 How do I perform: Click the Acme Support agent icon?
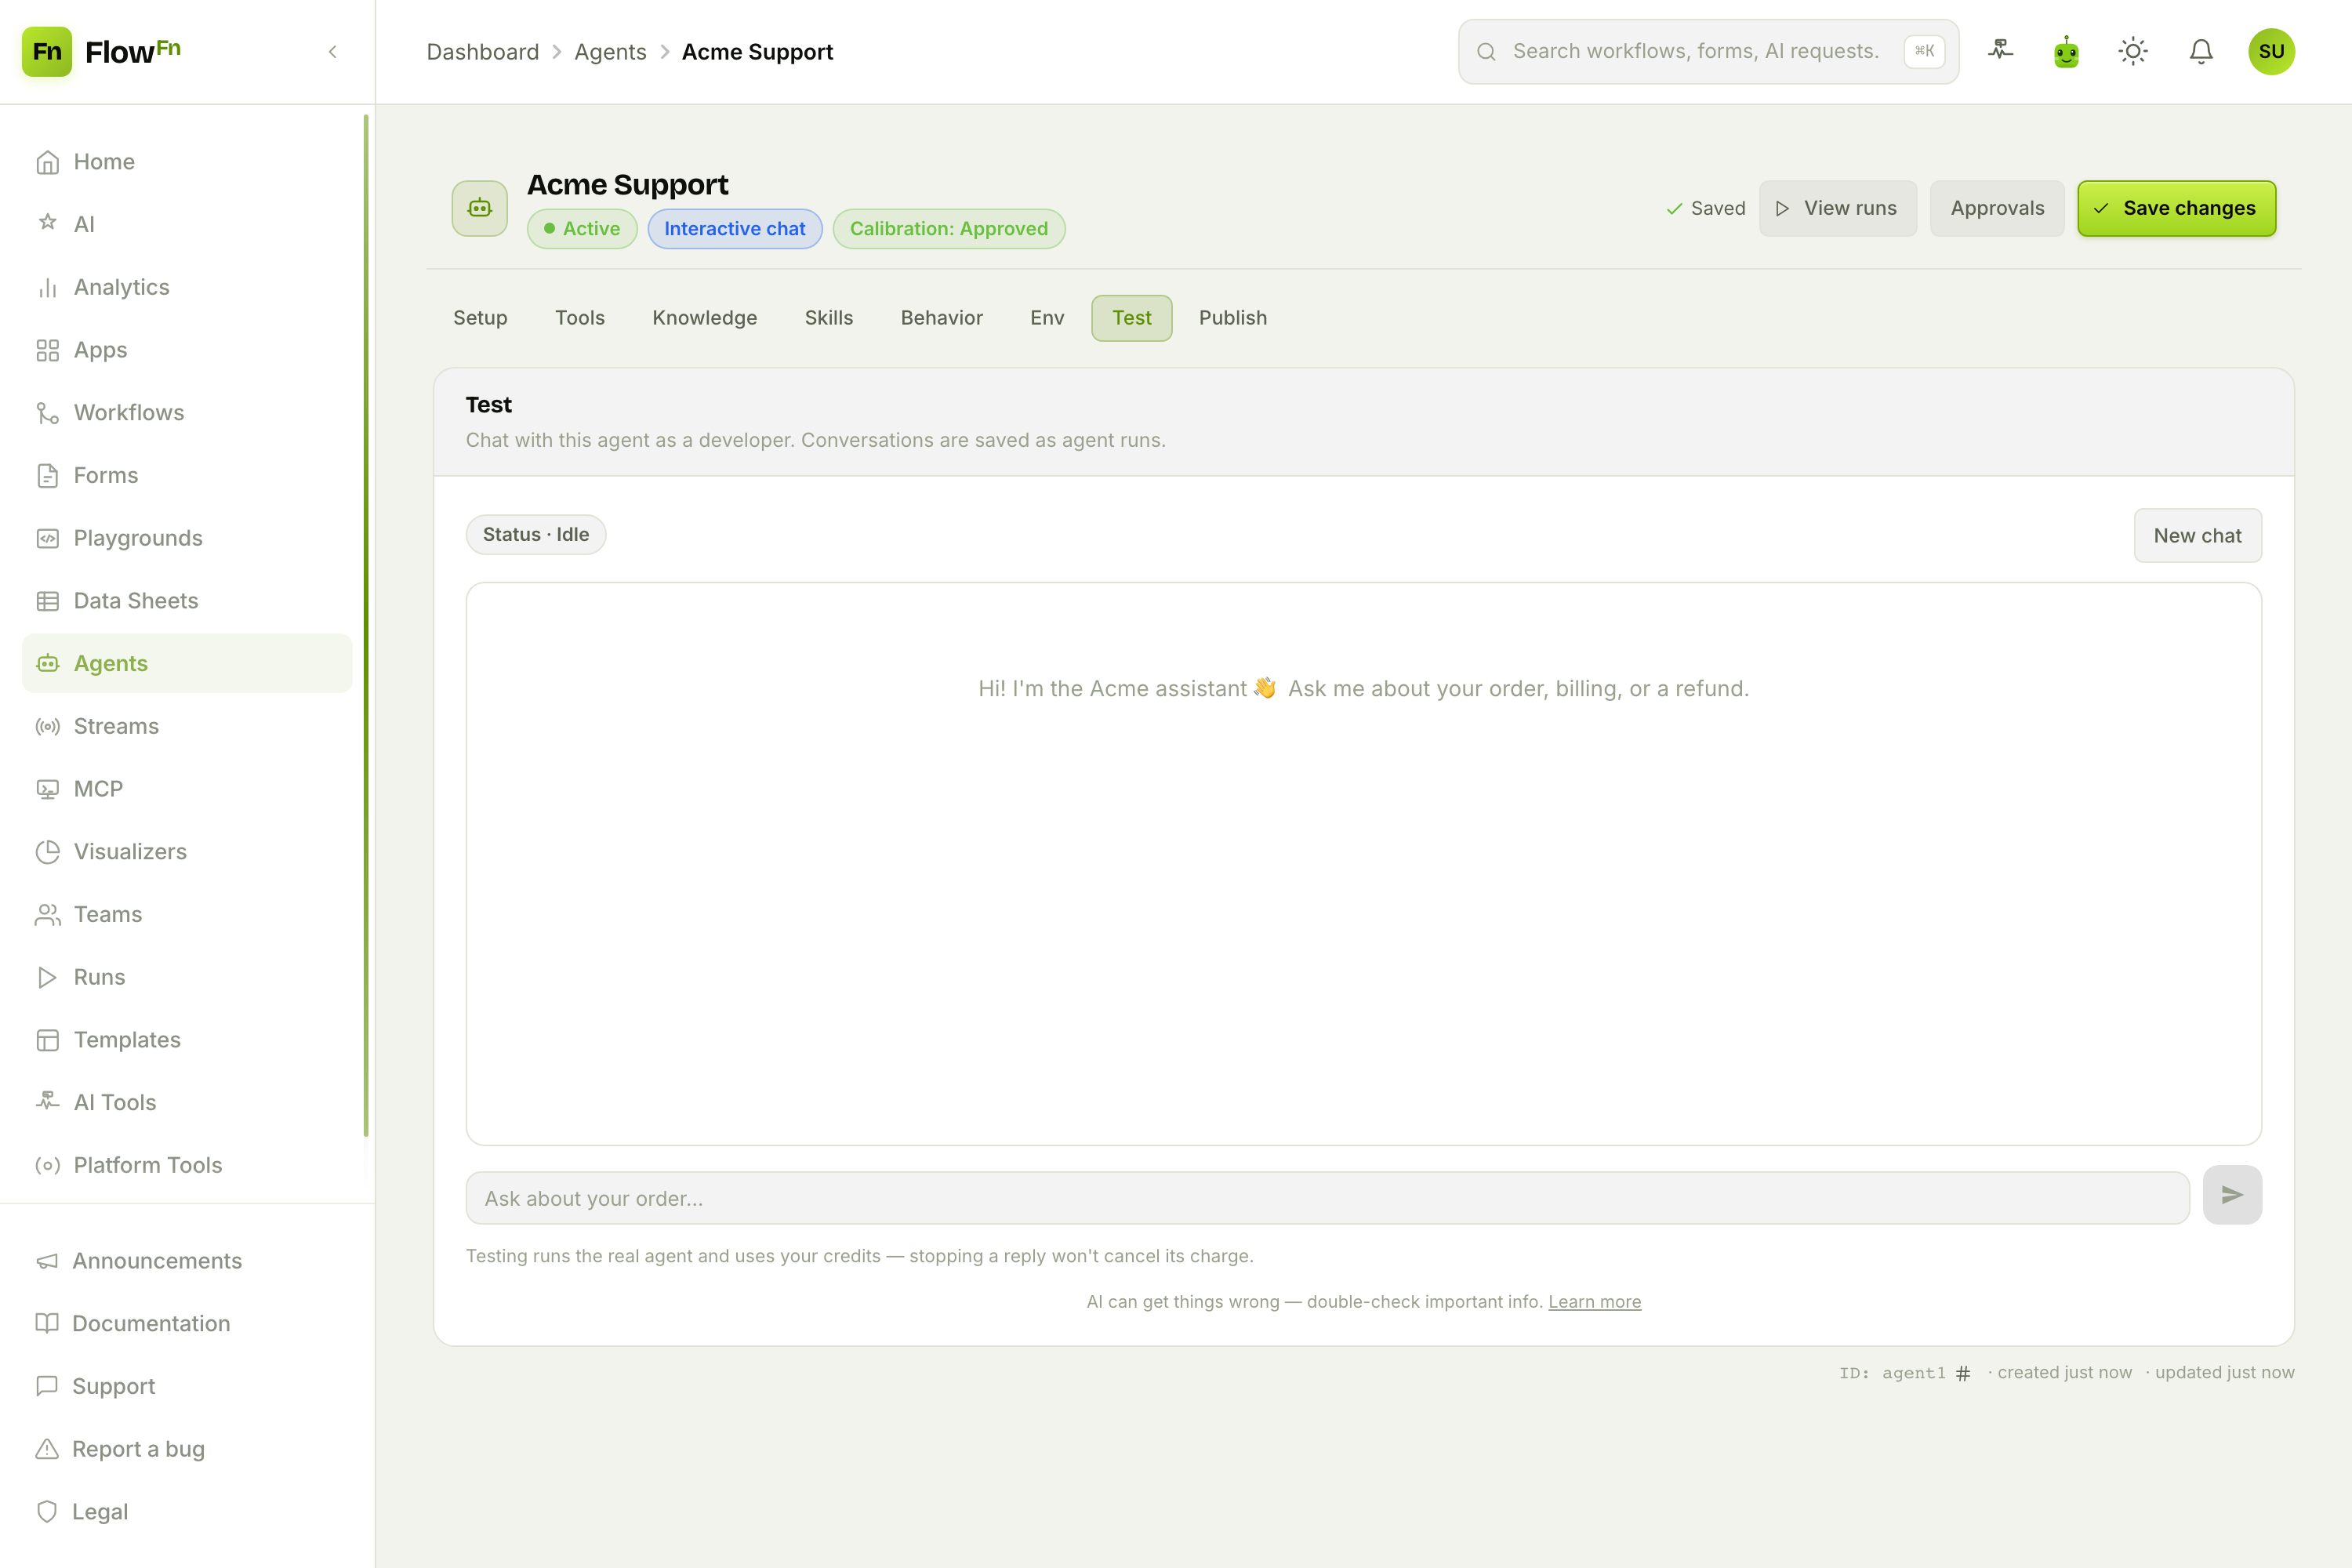pos(480,208)
